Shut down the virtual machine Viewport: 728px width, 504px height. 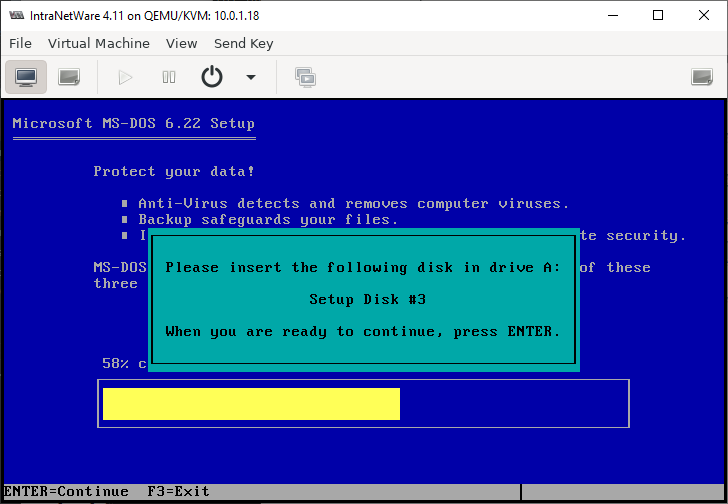[x=212, y=77]
